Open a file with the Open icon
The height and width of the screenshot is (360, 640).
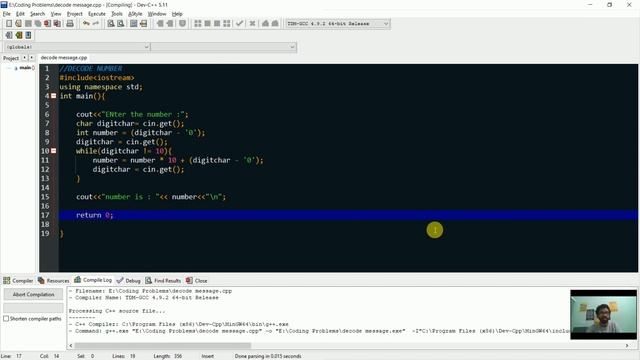[18, 24]
